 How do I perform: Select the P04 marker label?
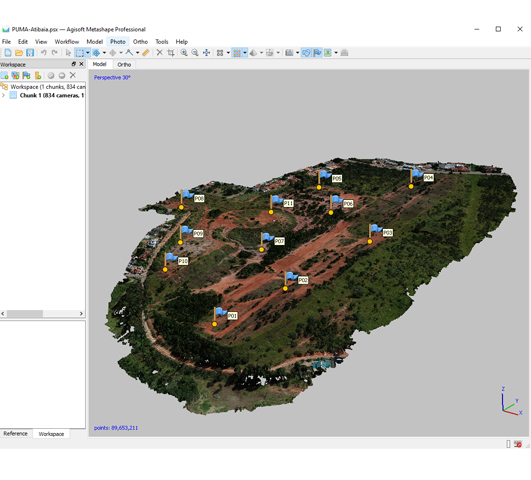(x=428, y=178)
